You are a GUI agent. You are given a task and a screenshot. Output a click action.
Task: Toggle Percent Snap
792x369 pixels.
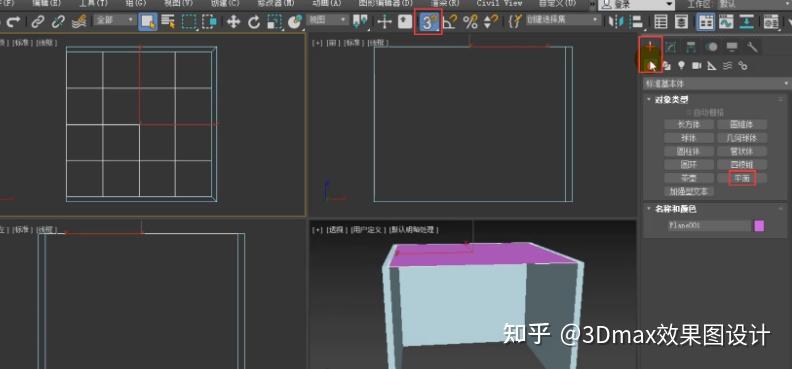(470, 22)
